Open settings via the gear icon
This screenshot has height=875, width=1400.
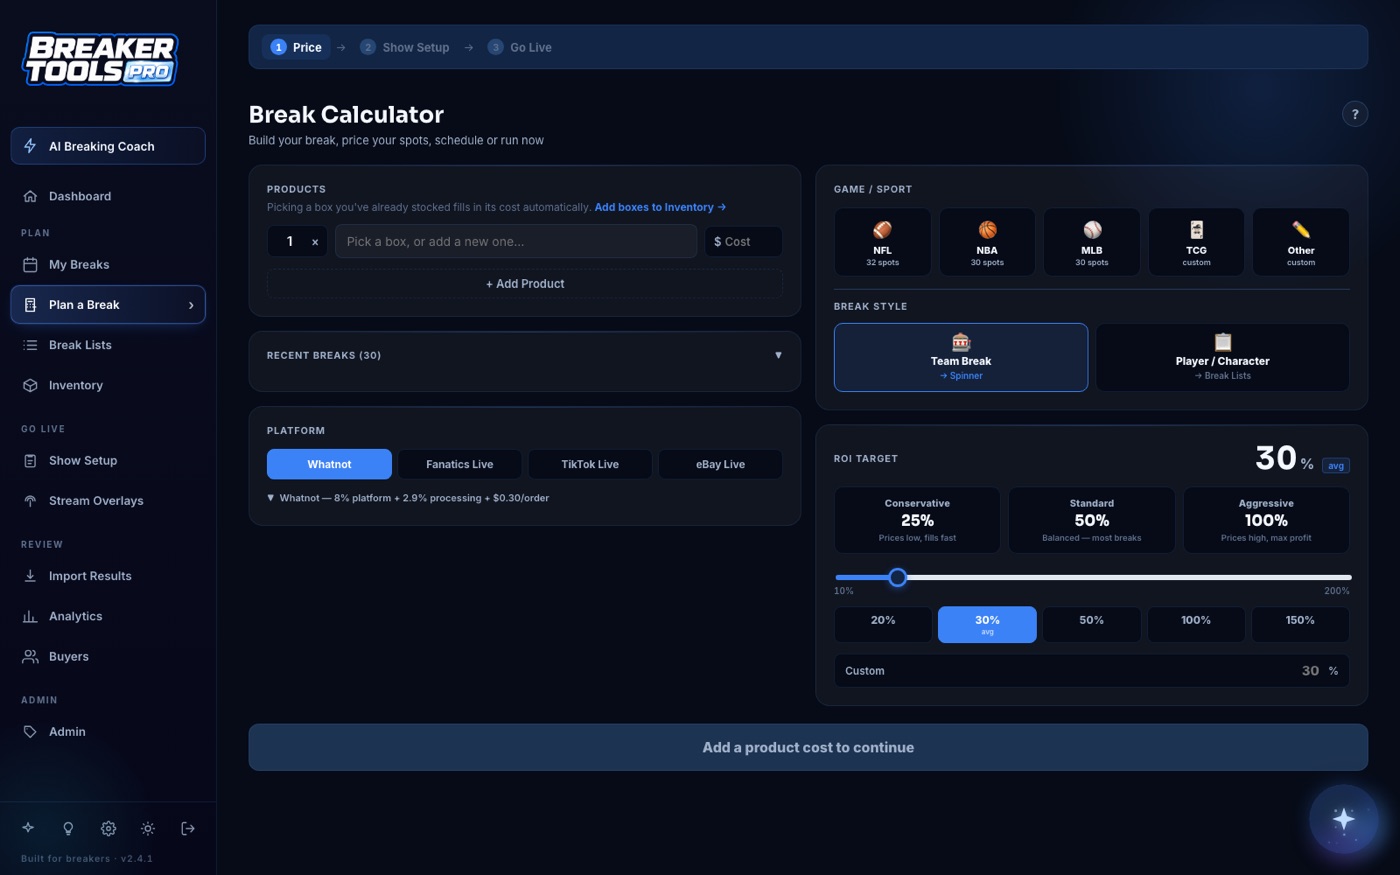click(108, 828)
